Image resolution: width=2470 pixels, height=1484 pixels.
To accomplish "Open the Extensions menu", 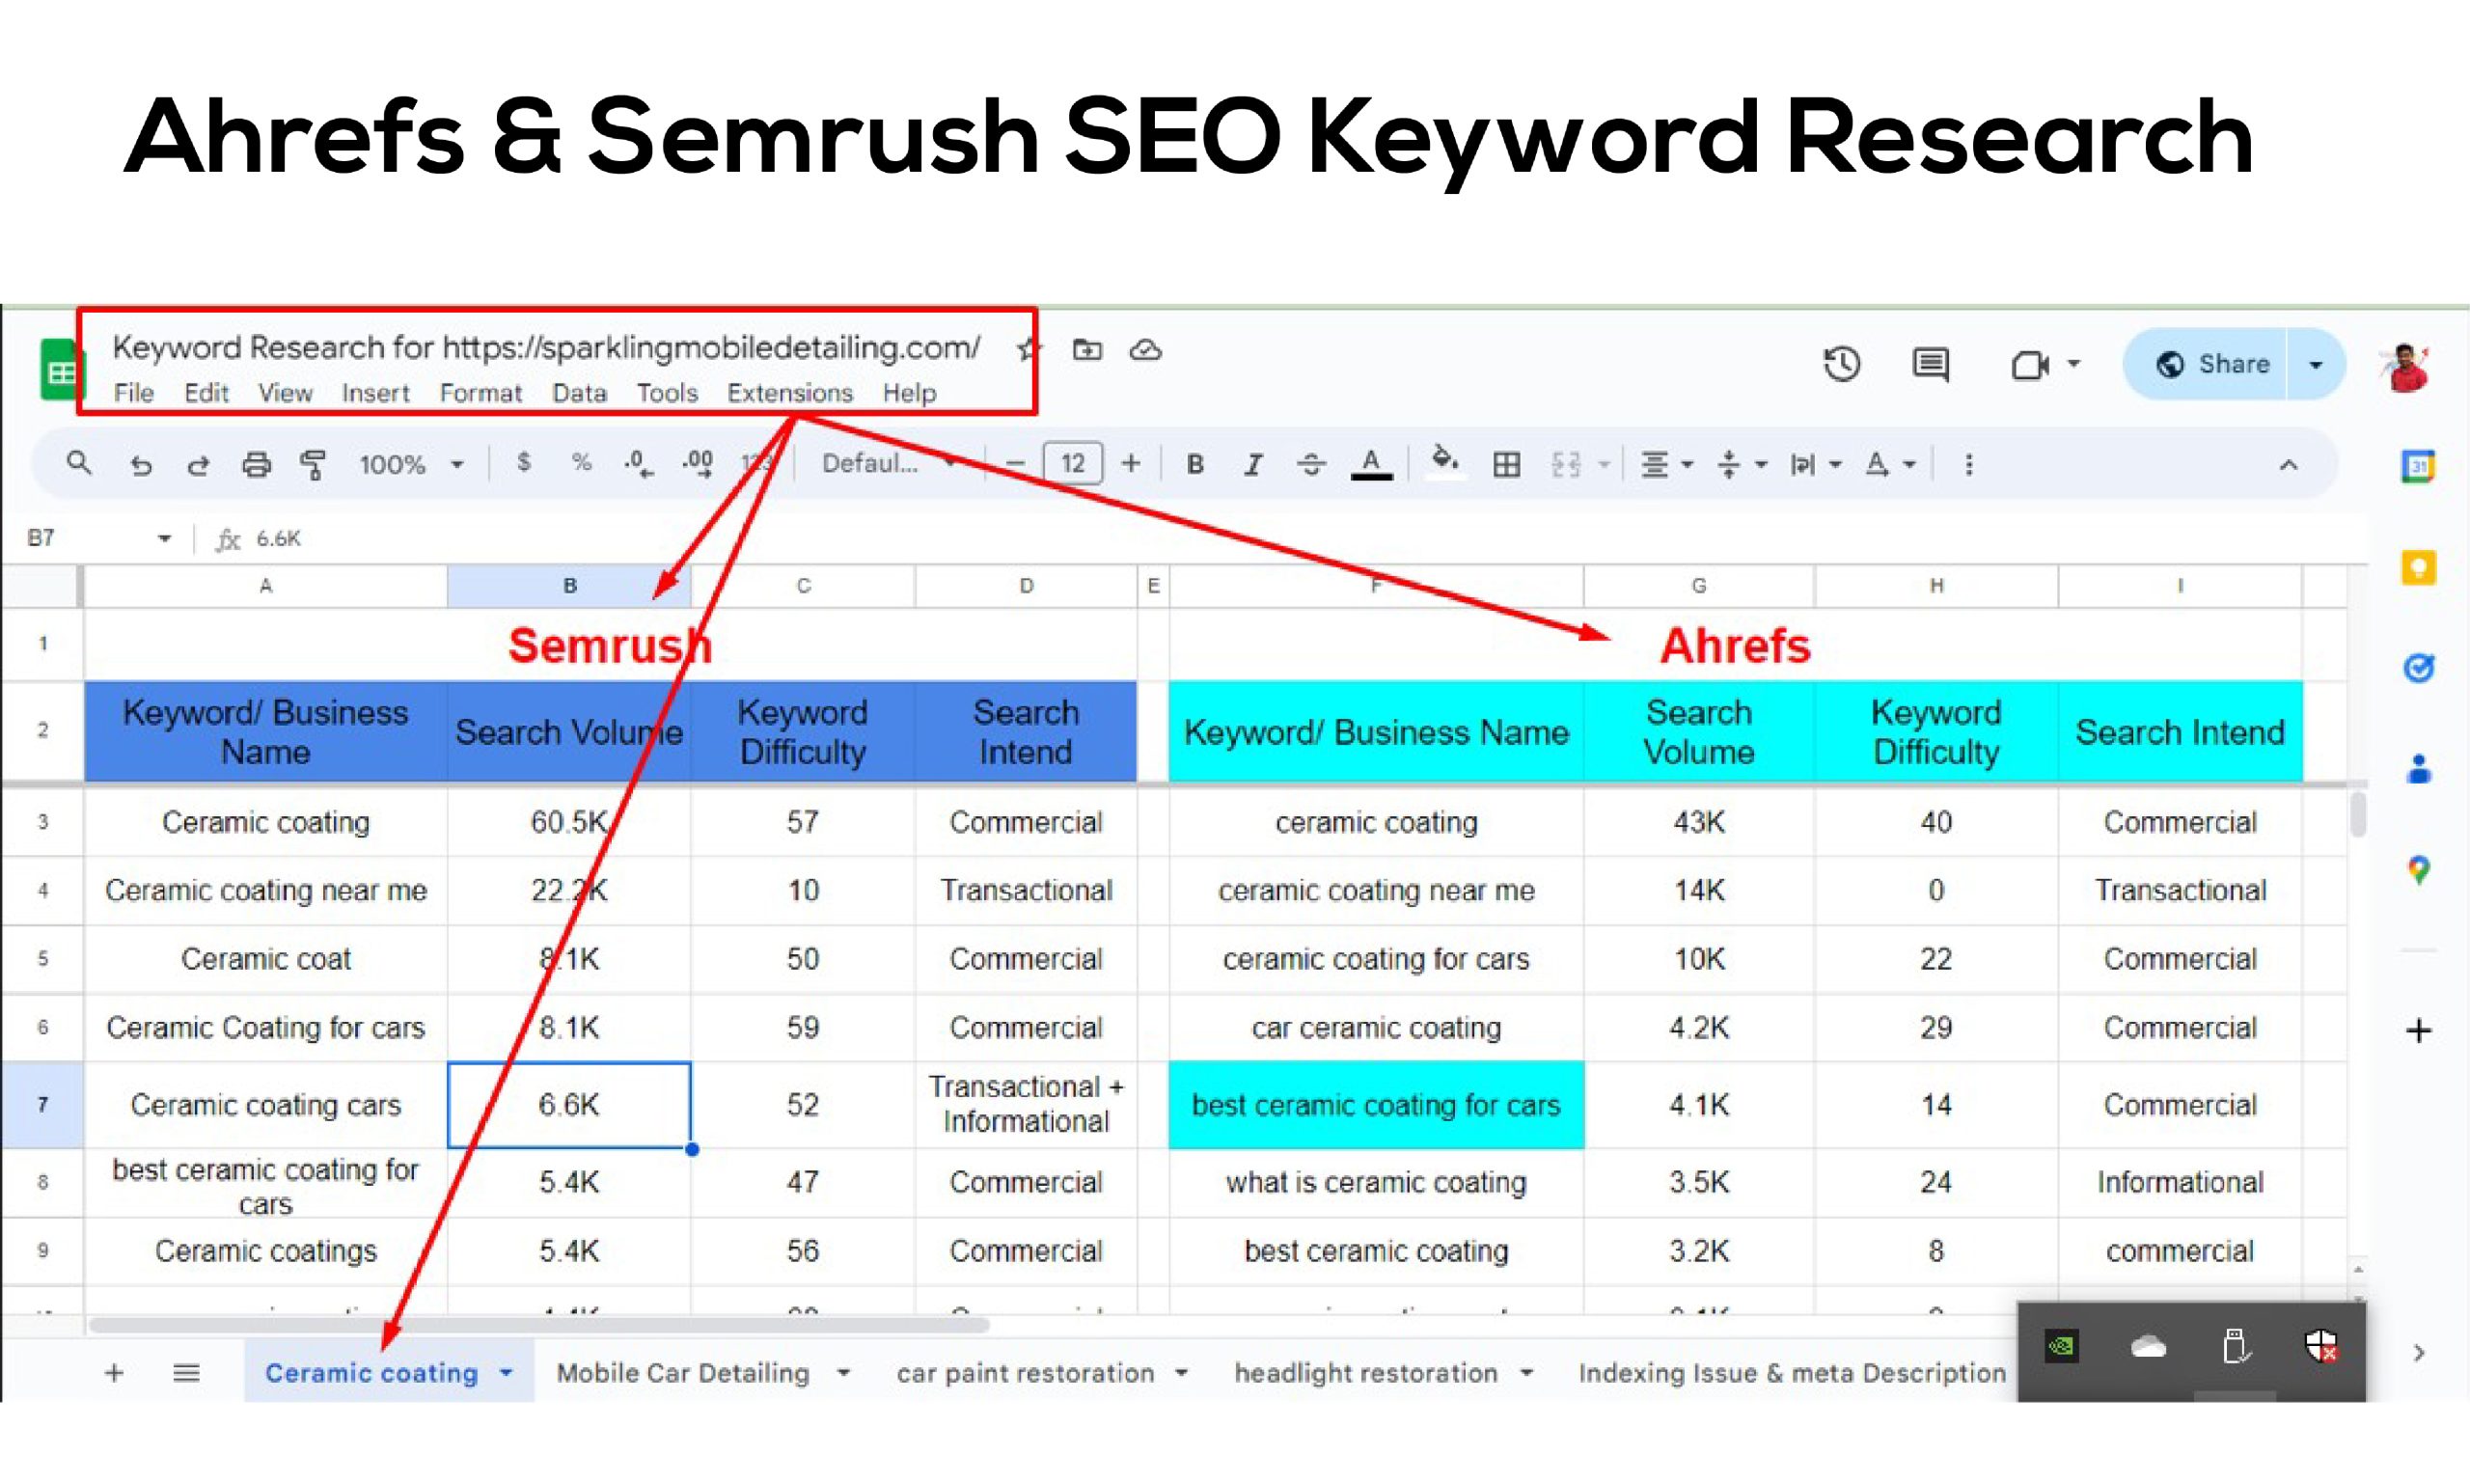I will (789, 393).
